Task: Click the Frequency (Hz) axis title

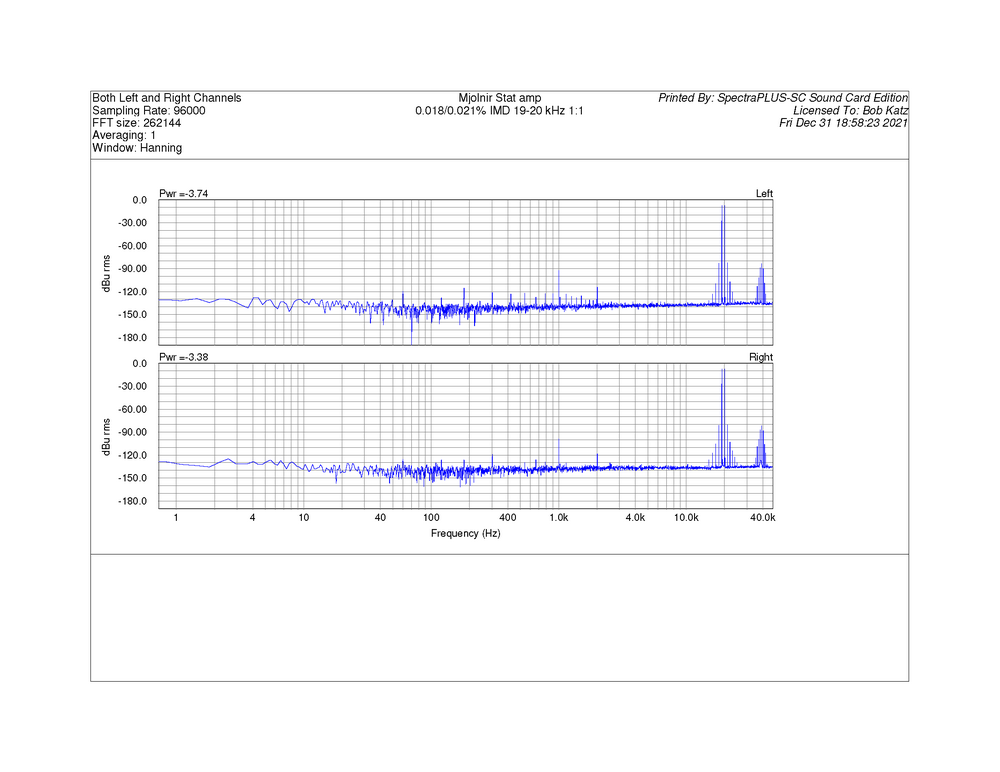Action: click(465, 534)
